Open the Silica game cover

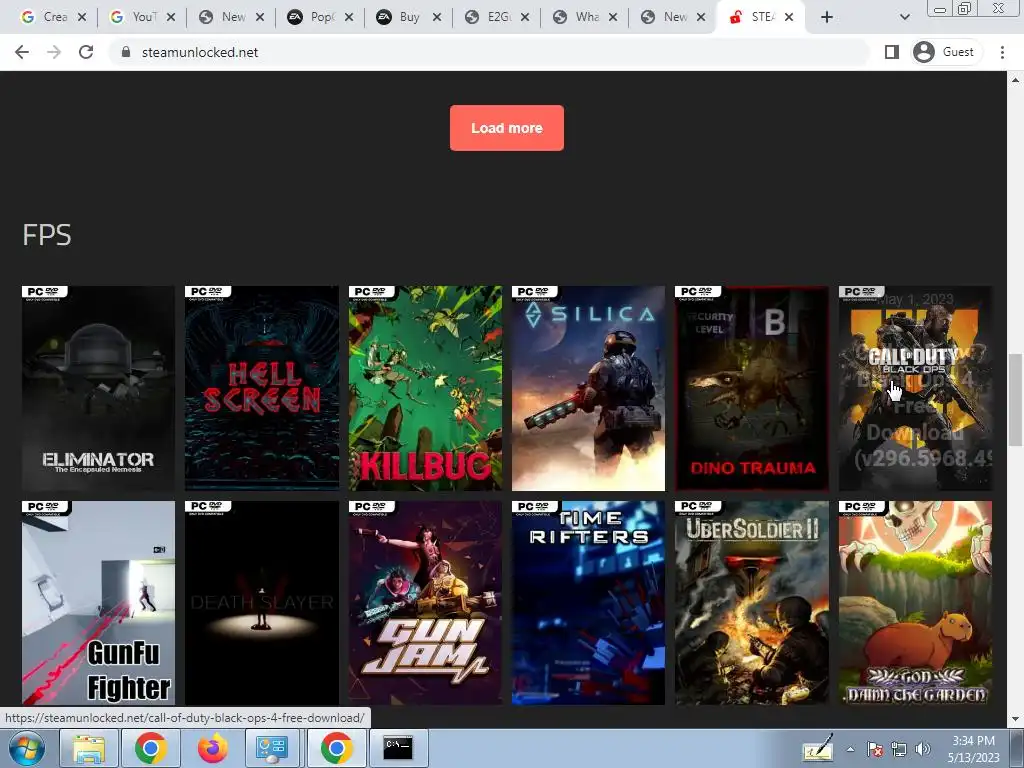(x=588, y=388)
